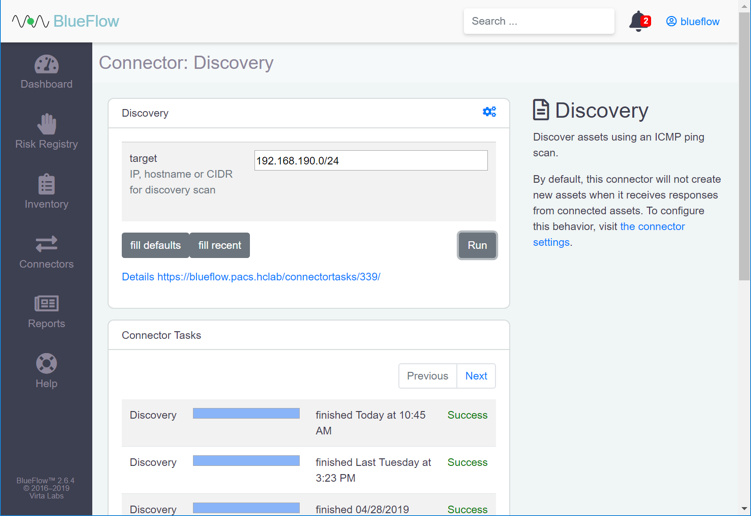Open Dashboard from the sidebar
The image size is (751, 516).
(46, 65)
